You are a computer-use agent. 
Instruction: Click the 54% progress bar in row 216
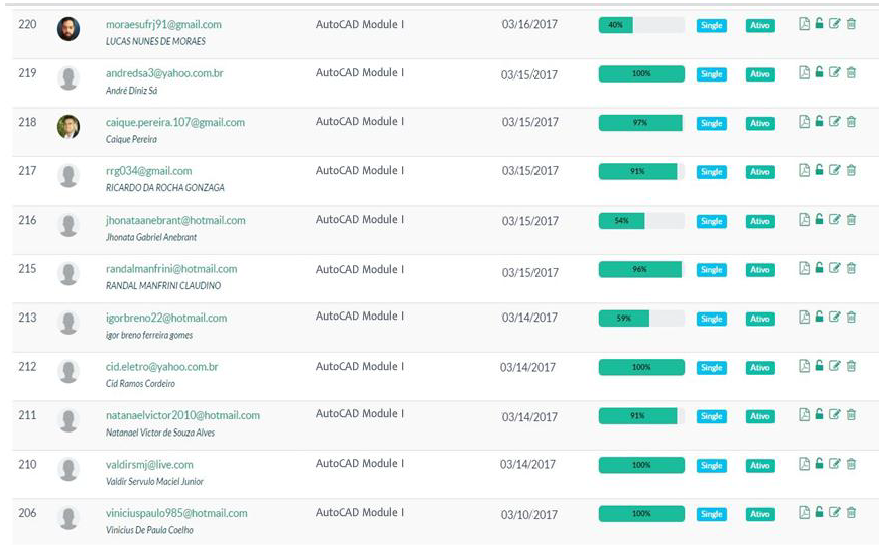641,221
